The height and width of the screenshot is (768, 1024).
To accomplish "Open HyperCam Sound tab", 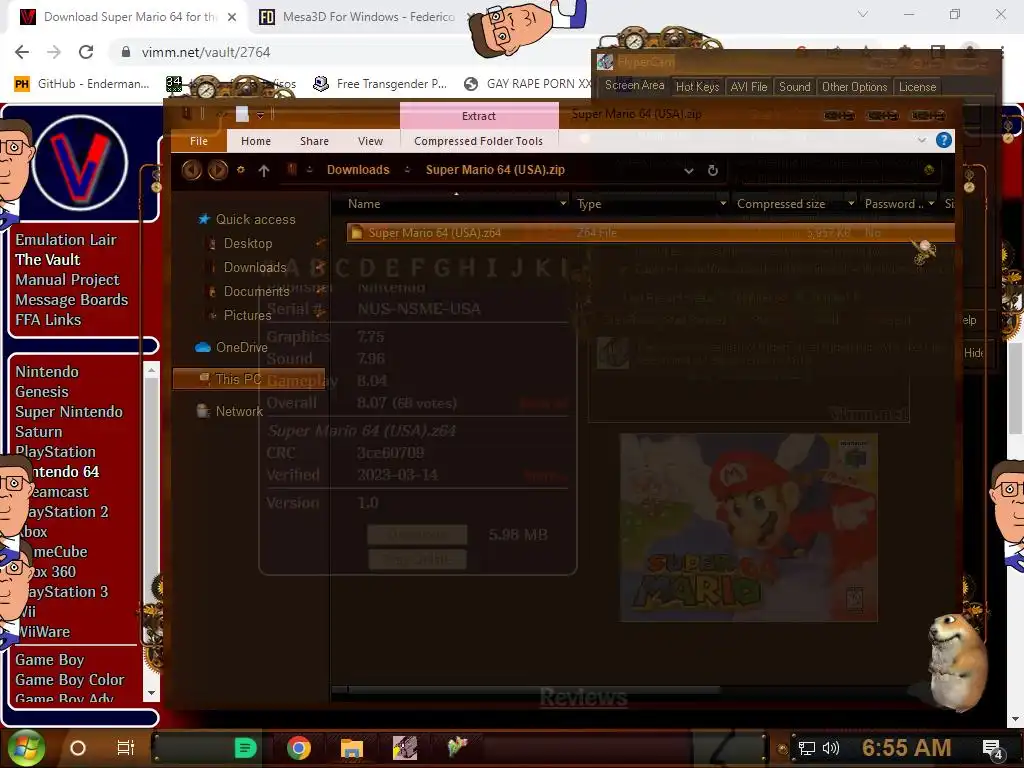I will tap(794, 87).
